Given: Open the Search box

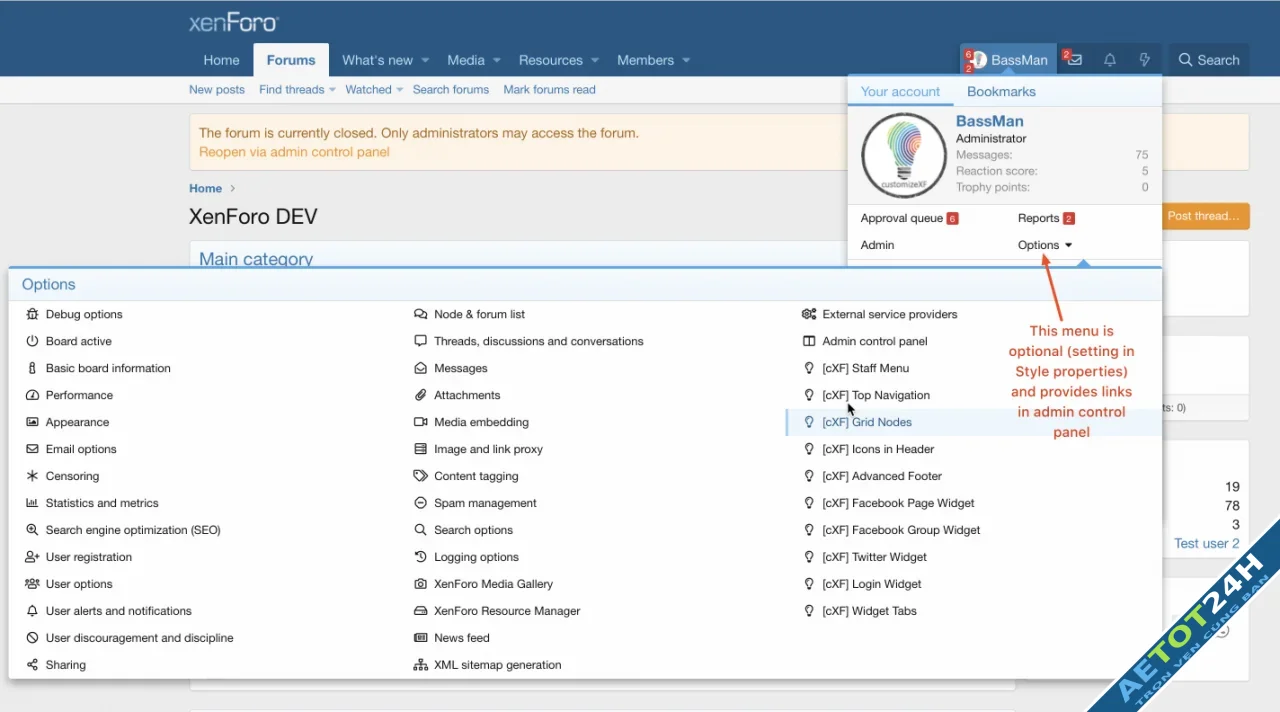Looking at the screenshot, I should [x=1209, y=59].
